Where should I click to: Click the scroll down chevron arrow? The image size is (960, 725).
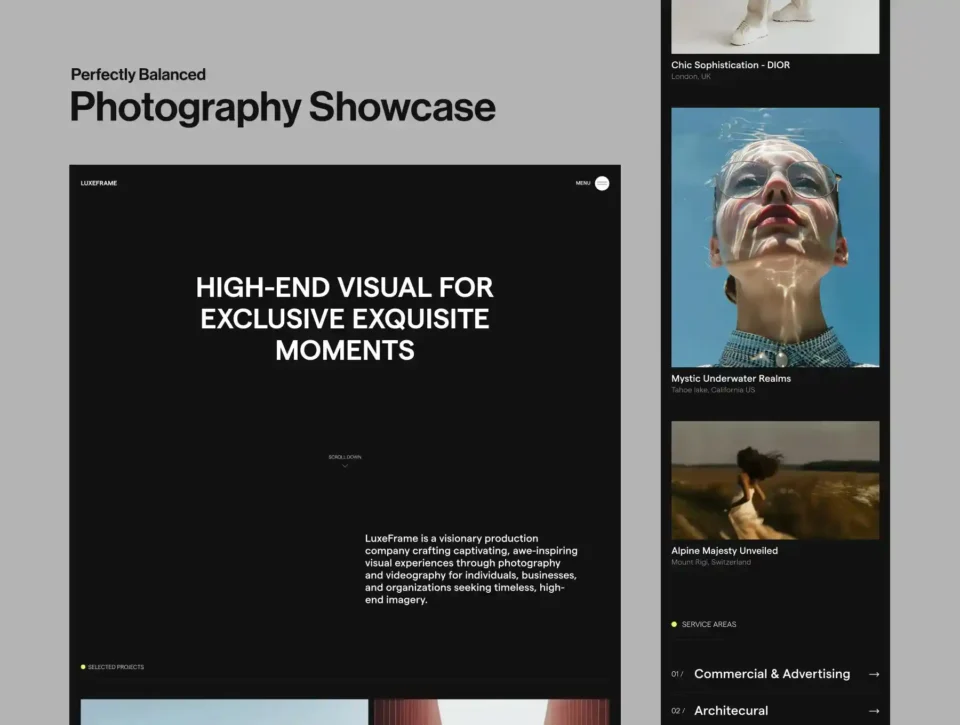point(345,466)
